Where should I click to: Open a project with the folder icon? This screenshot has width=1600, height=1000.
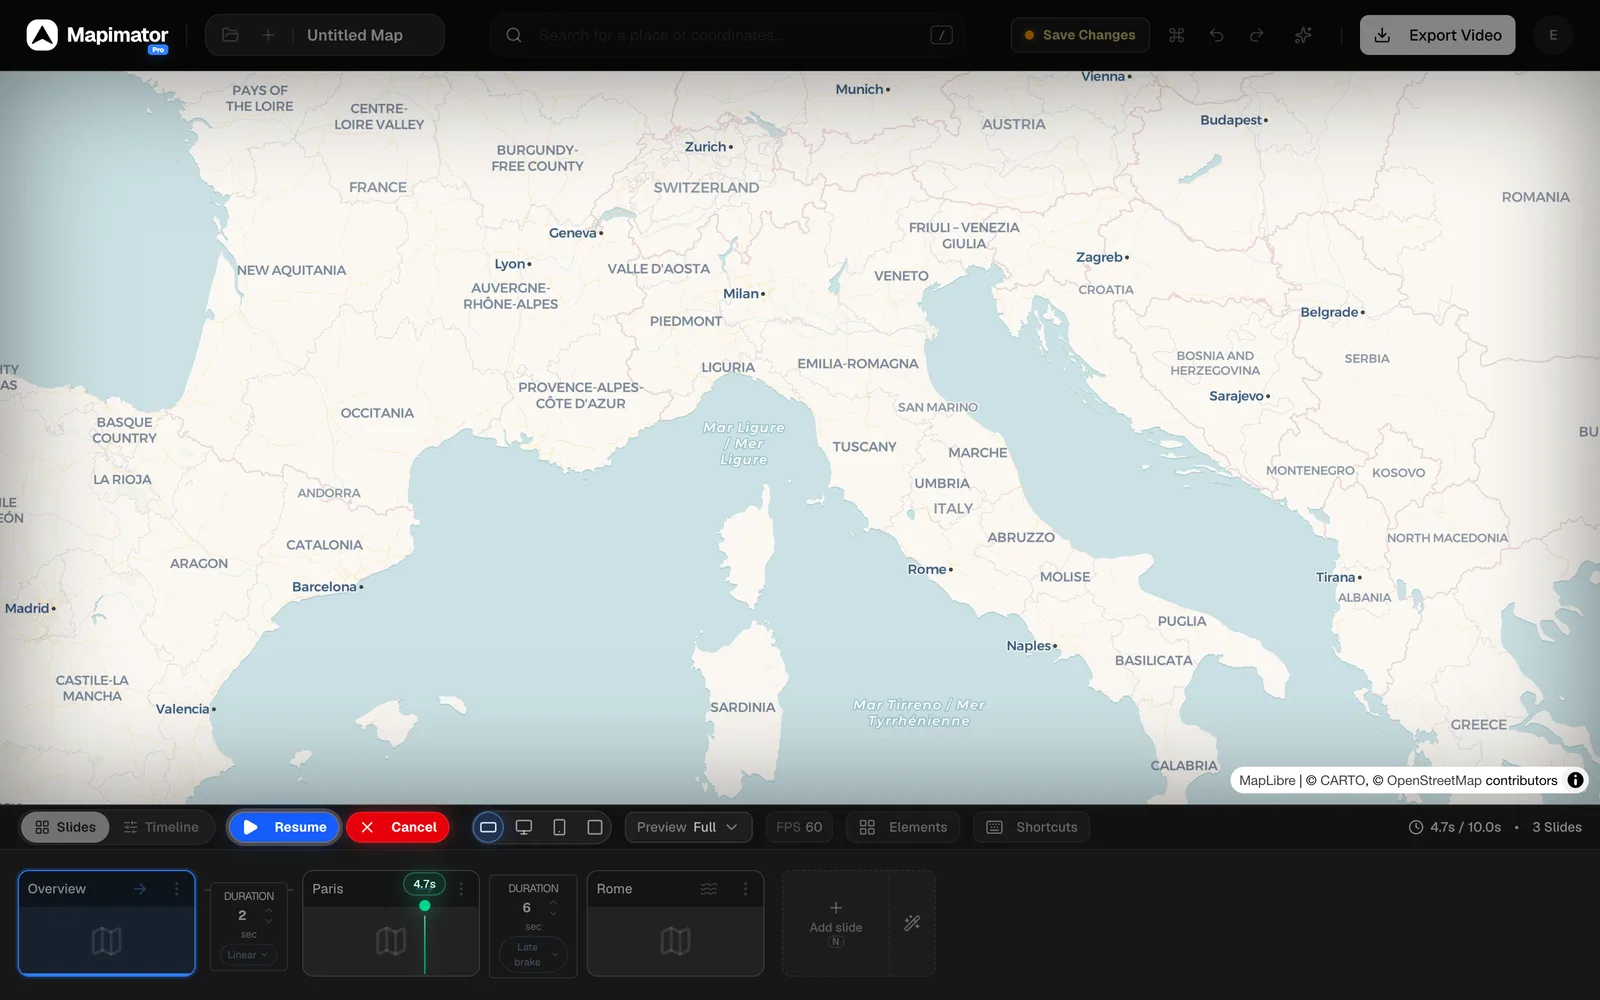[x=230, y=35]
